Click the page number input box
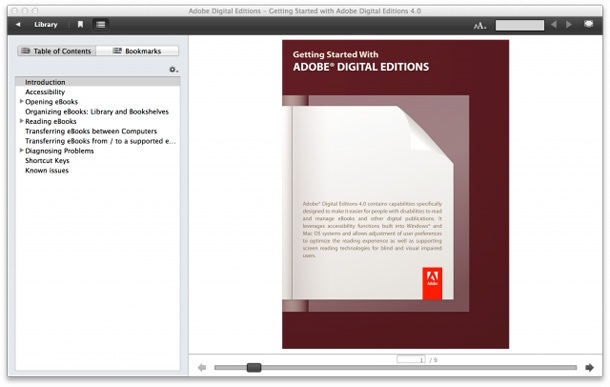Image resolution: width=610 pixels, height=387 pixels. coord(411,359)
